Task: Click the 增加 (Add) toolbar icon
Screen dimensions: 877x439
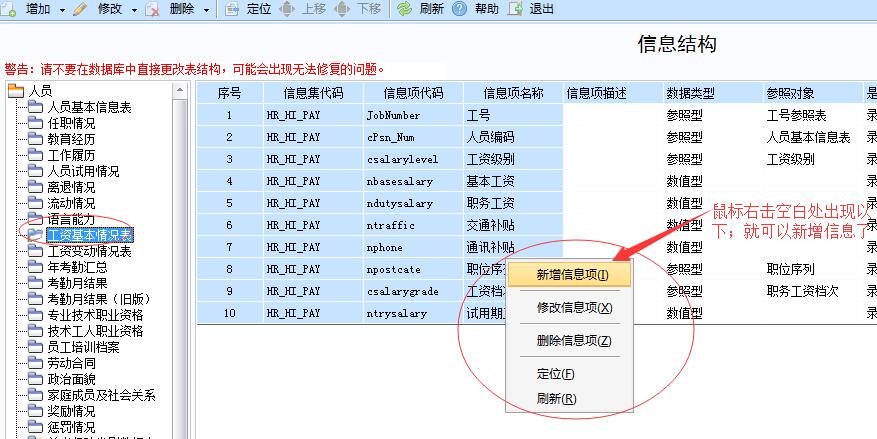Action: point(11,9)
